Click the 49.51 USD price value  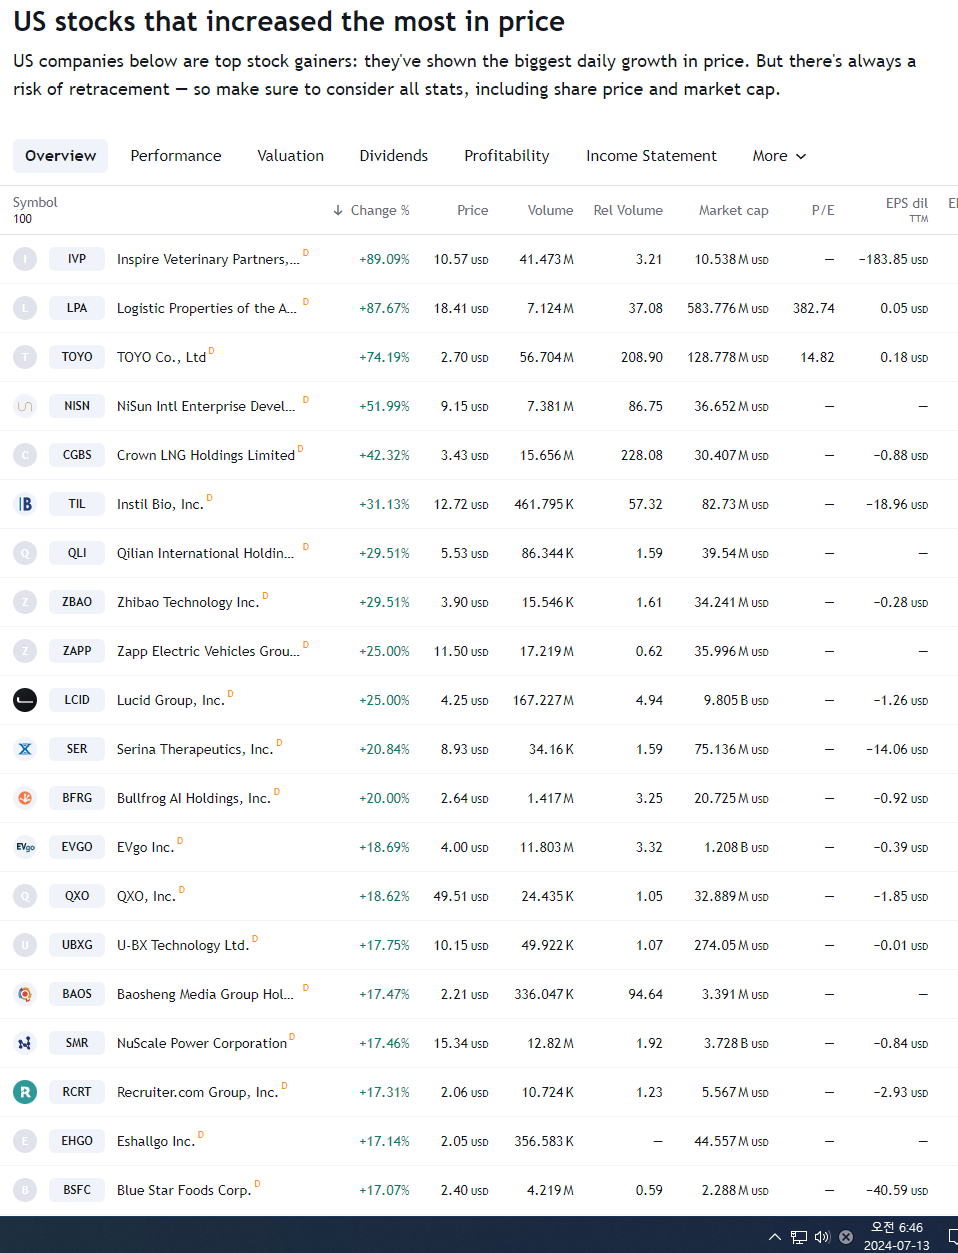coord(461,896)
